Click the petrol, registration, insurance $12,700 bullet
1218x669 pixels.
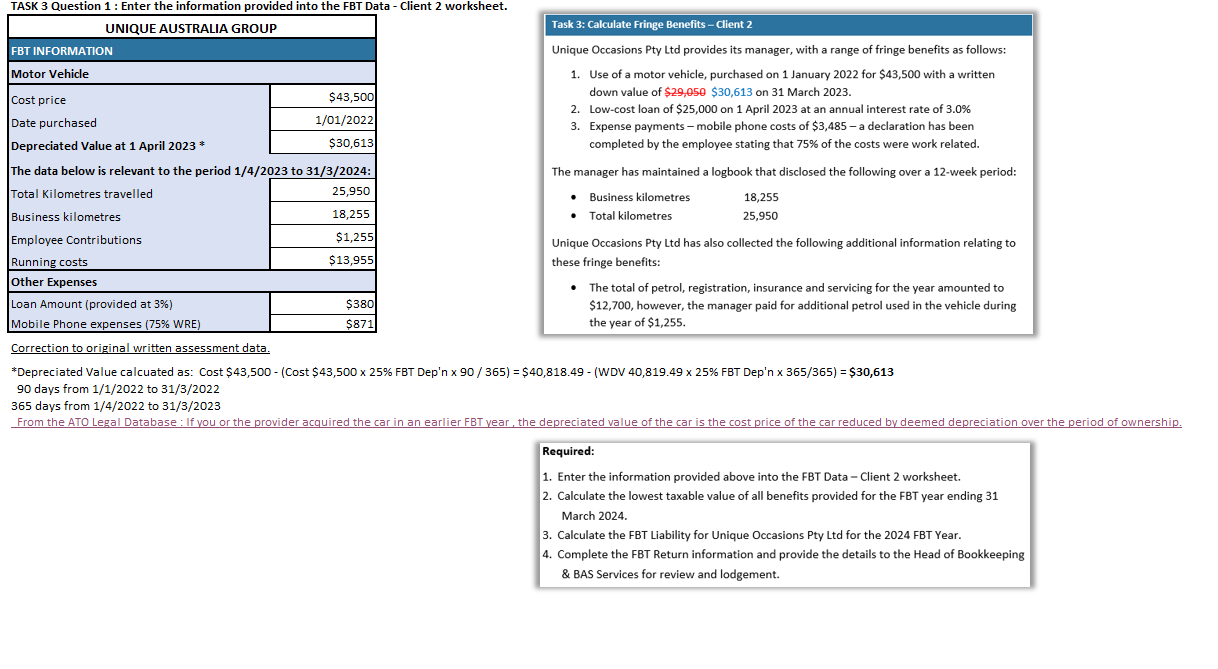[x=793, y=305]
